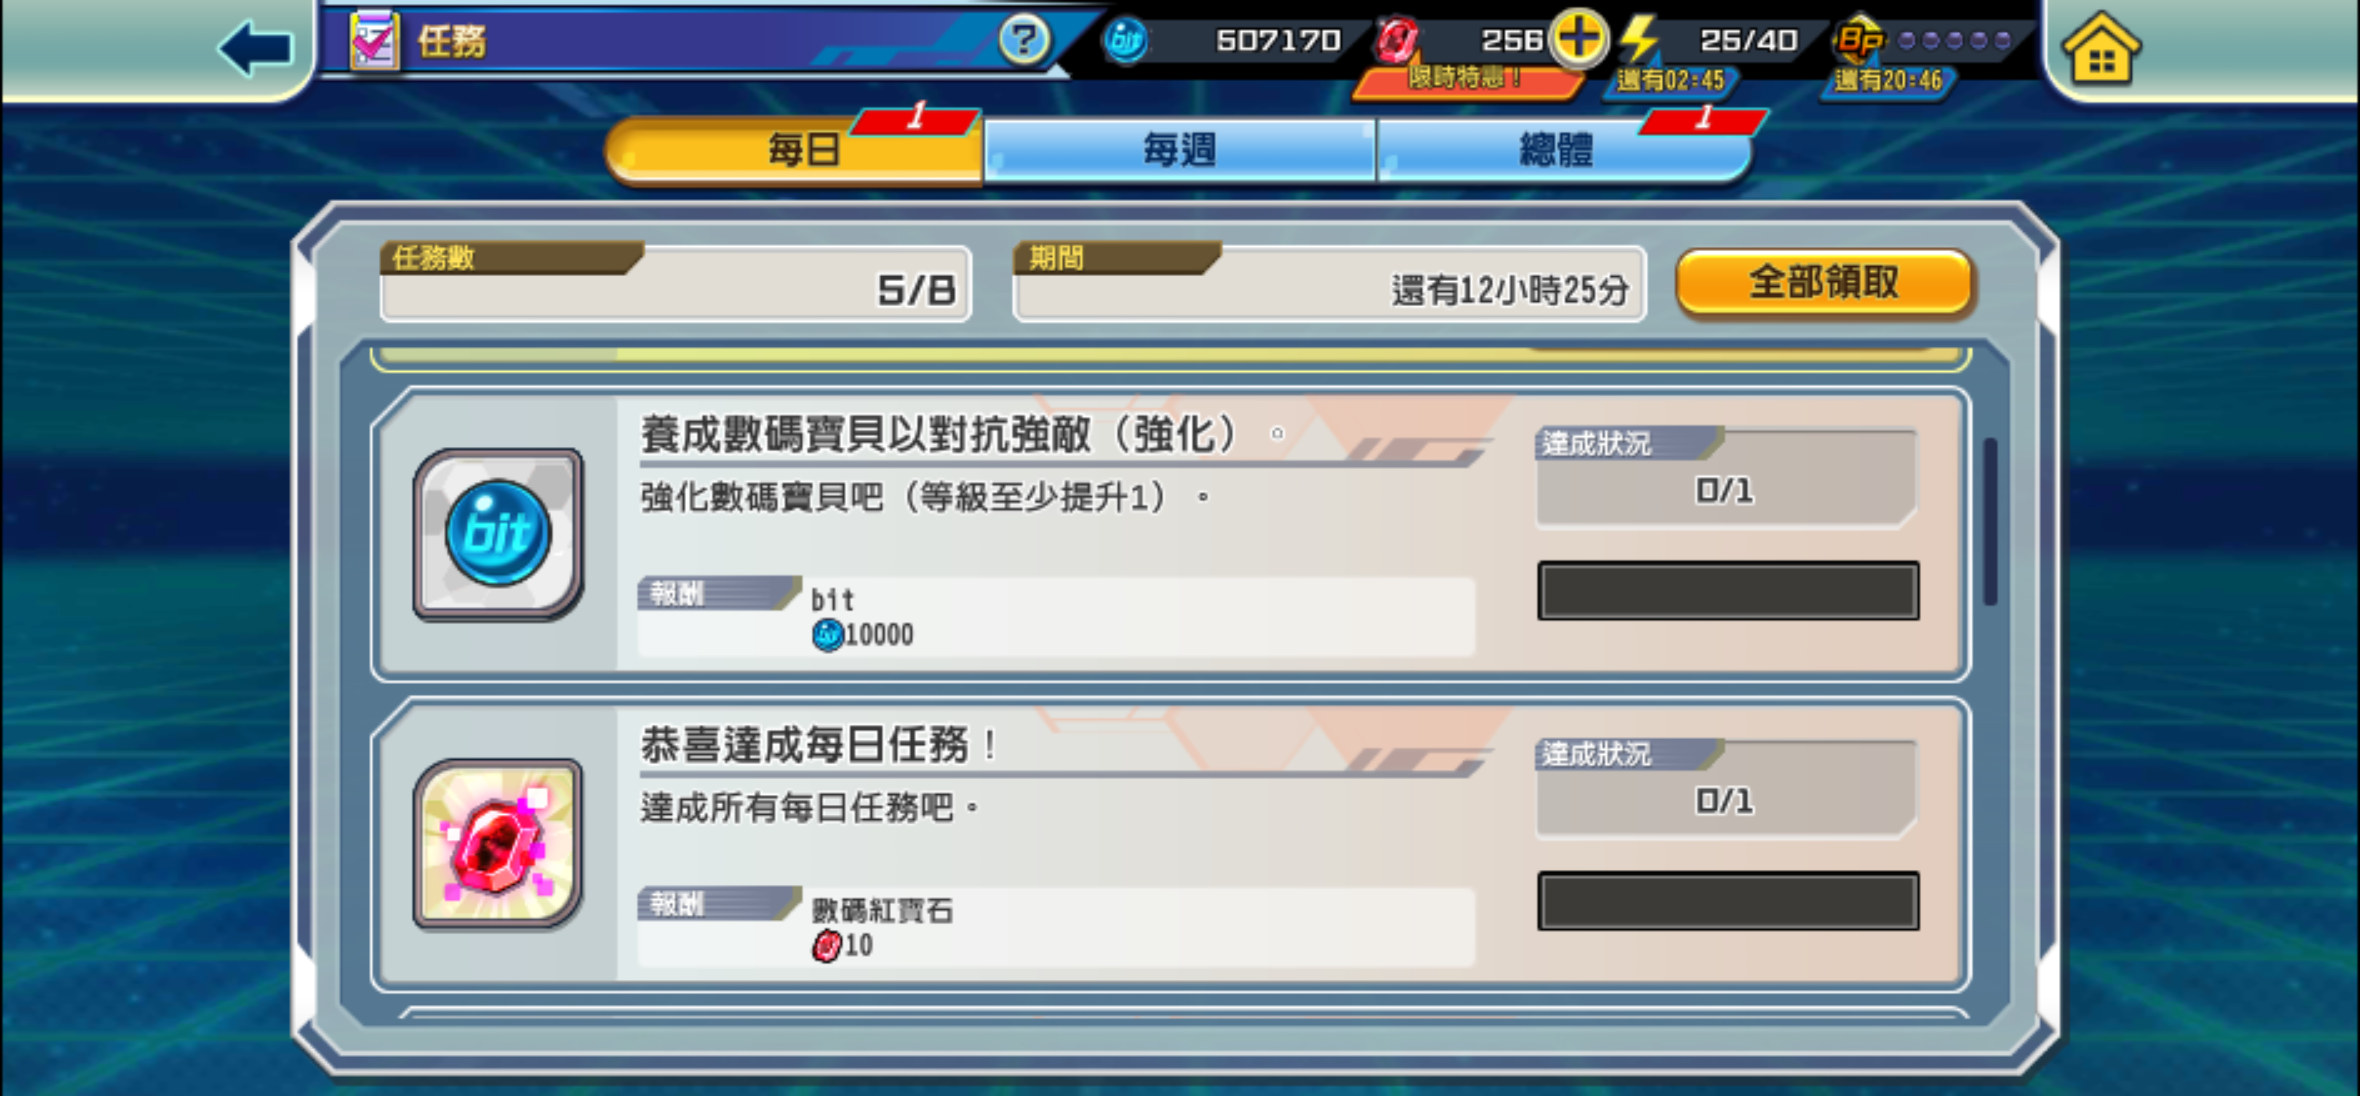Image resolution: width=2360 pixels, height=1096 pixels.
Task: Tap the red ruby gem icon in header
Action: (x=1397, y=41)
